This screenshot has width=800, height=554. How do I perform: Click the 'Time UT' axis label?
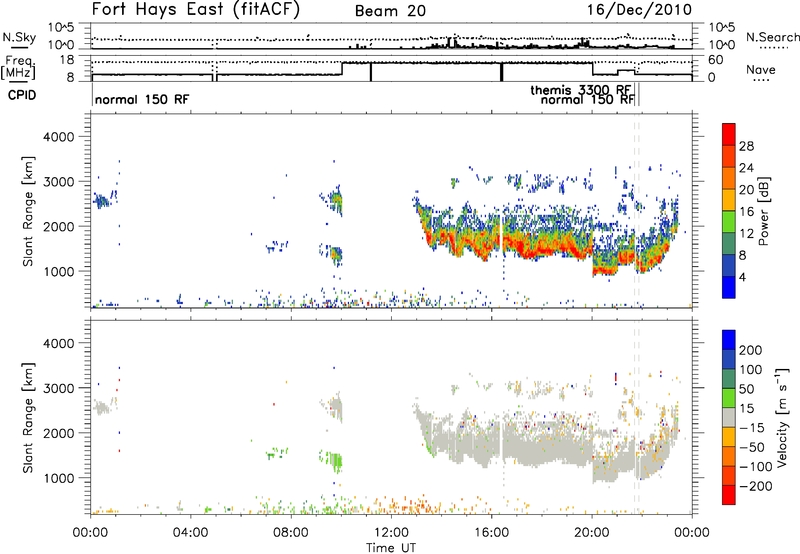pyautogui.click(x=391, y=548)
